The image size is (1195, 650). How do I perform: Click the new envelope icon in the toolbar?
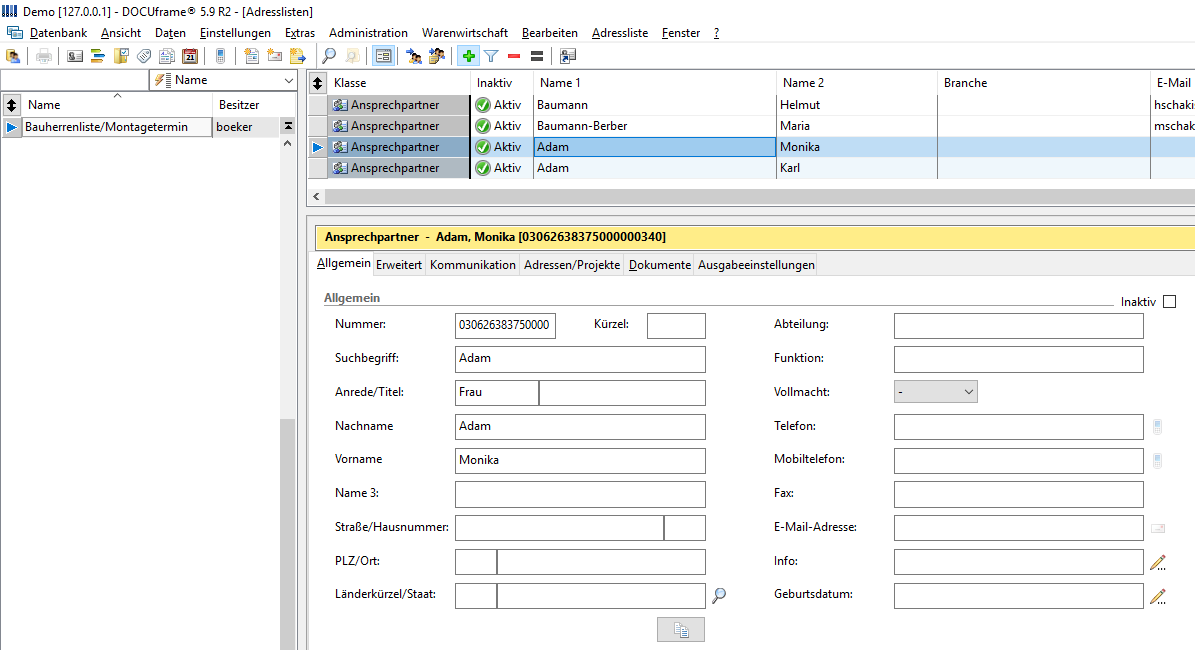click(x=274, y=56)
